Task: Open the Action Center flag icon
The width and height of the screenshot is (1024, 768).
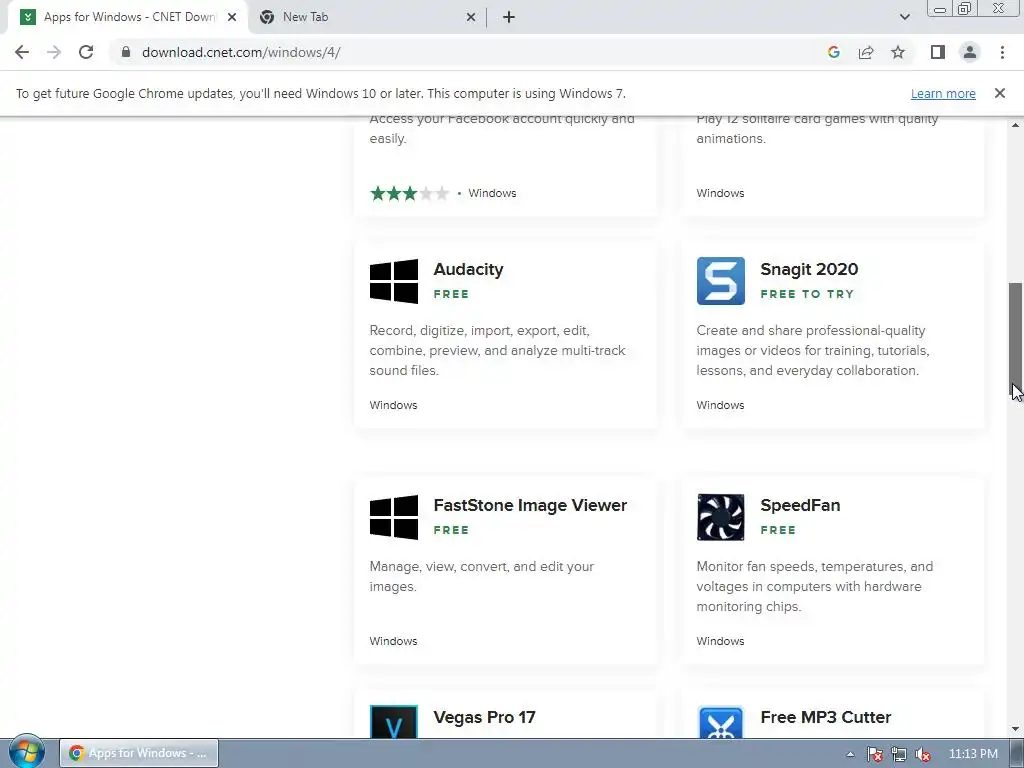Action: click(x=875, y=754)
